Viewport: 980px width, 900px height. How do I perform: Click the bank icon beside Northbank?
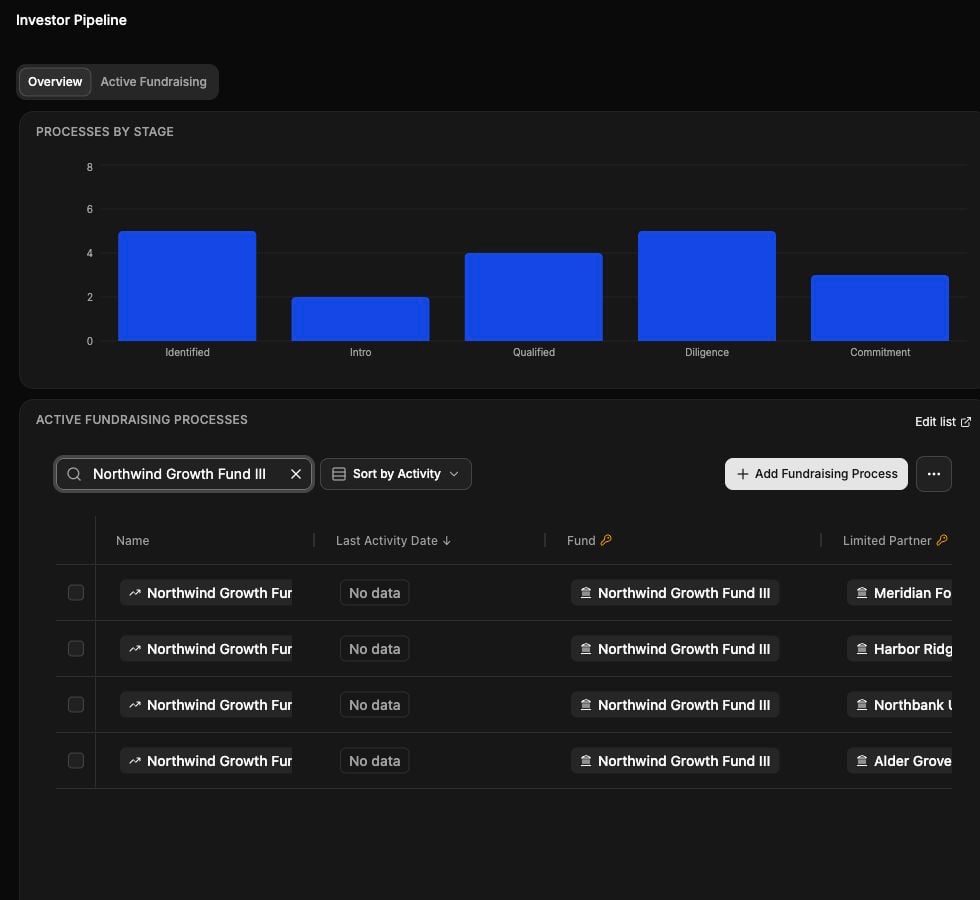(x=862, y=705)
